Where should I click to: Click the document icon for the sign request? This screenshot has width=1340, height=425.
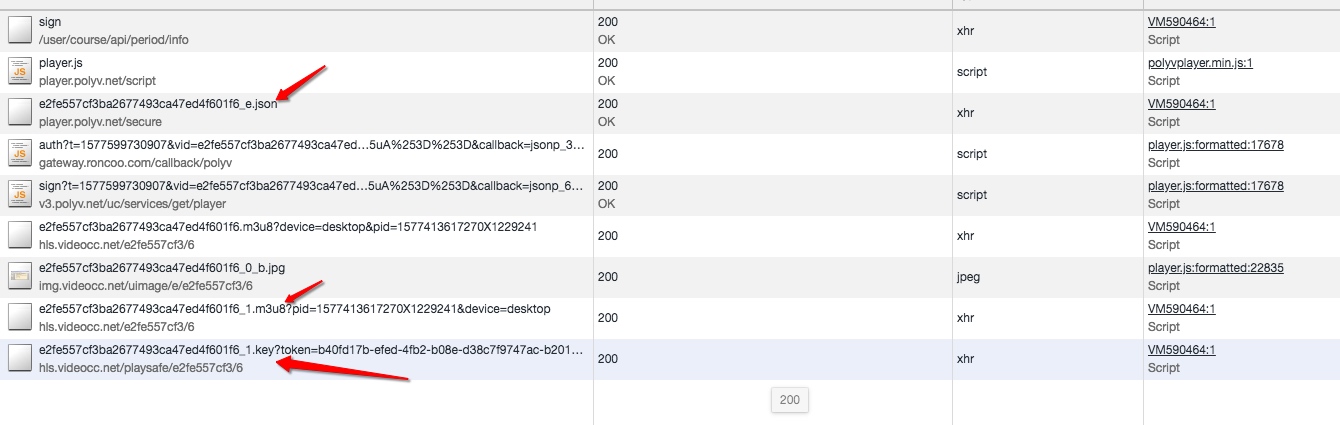coord(20,30)
